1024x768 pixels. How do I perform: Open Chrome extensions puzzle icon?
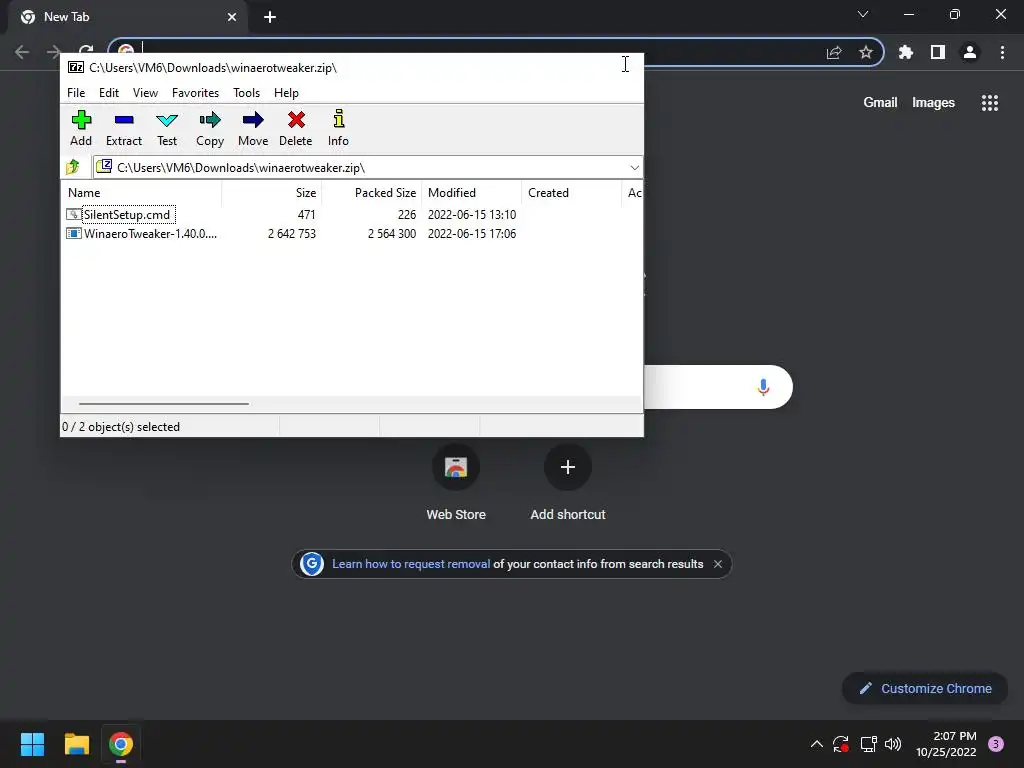click(x=905, y=52)
